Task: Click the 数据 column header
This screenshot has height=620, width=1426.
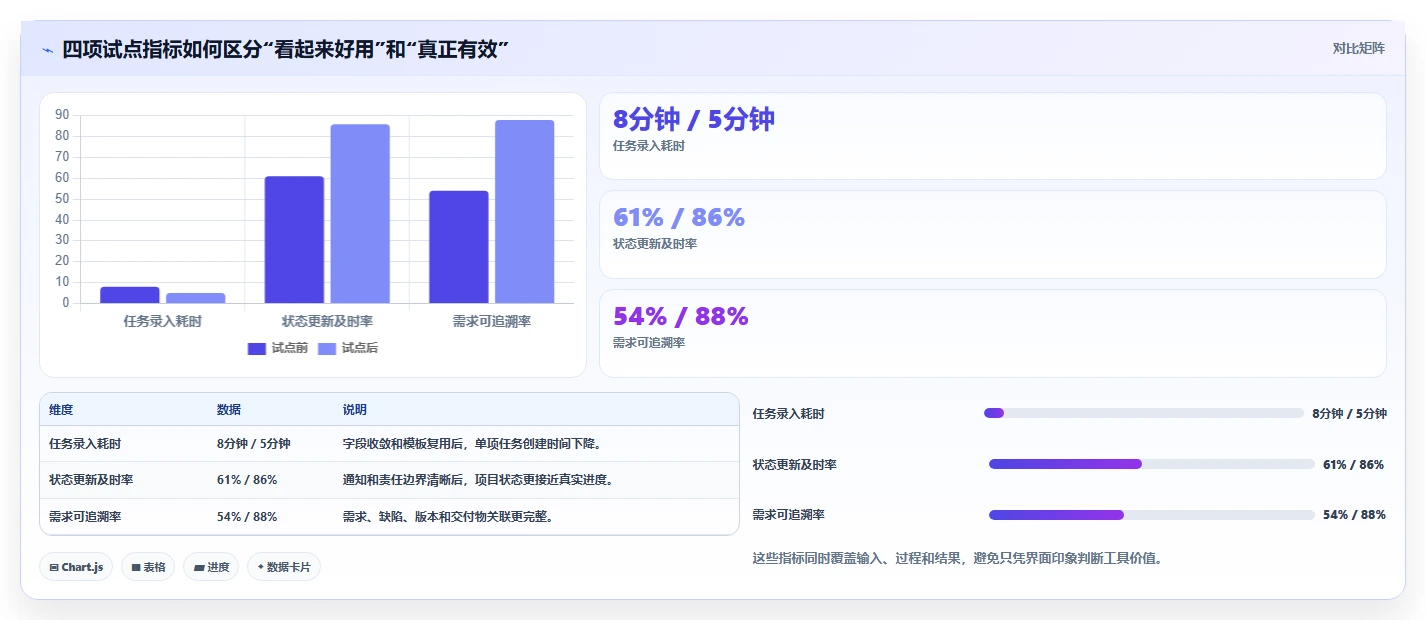Action: (229, 410)
